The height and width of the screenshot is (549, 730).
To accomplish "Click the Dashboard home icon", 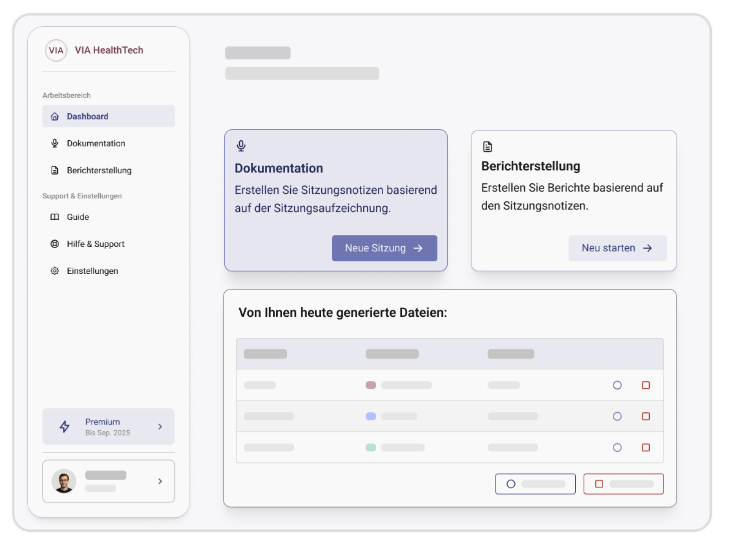I will pyautogui.click(x=54, y=116).
